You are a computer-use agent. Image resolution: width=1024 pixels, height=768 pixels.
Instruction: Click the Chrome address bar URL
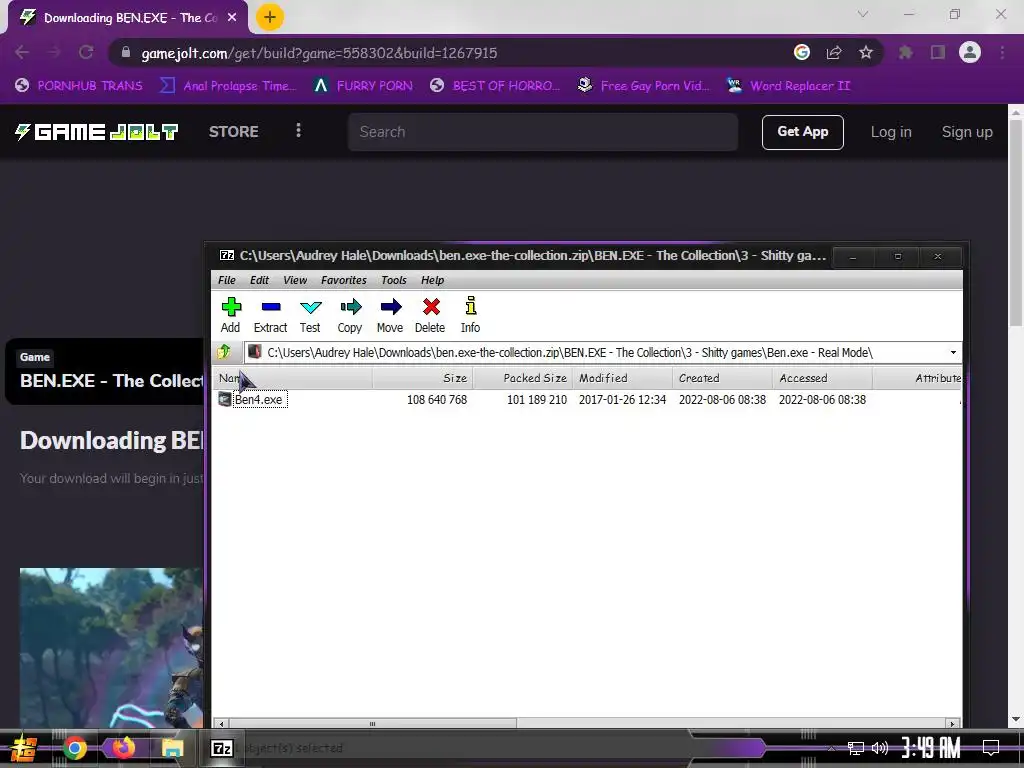[319, 53]
